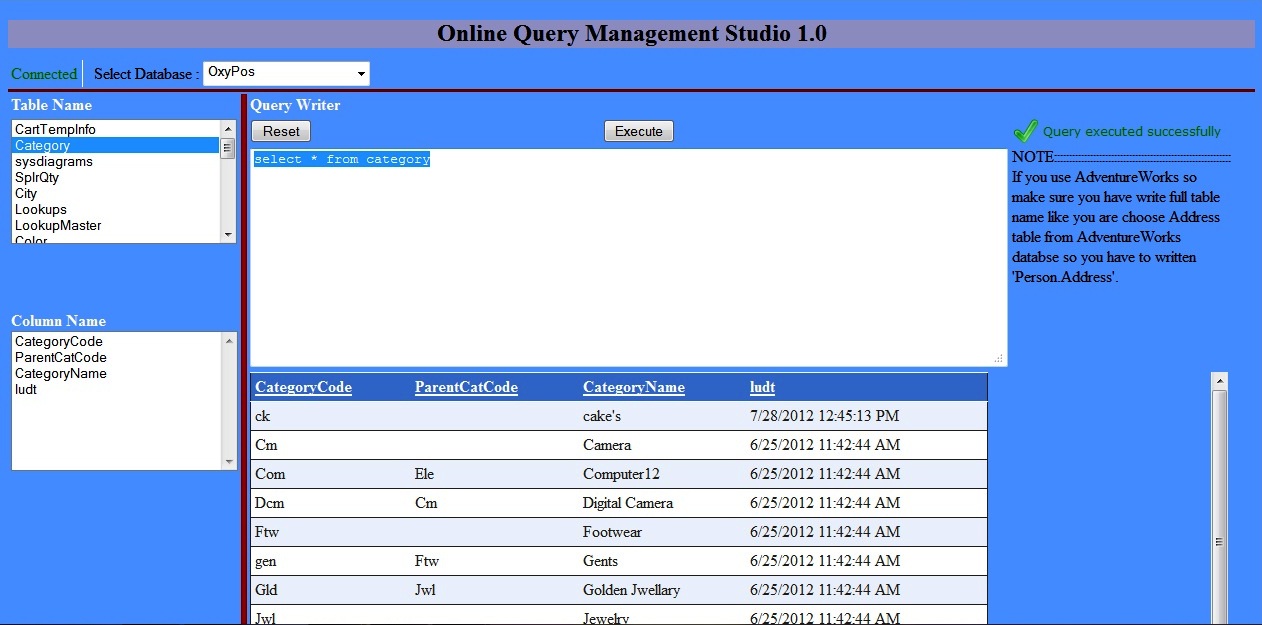Click the 'Dcm' category code cell
1262x625 pixels.
331,503
